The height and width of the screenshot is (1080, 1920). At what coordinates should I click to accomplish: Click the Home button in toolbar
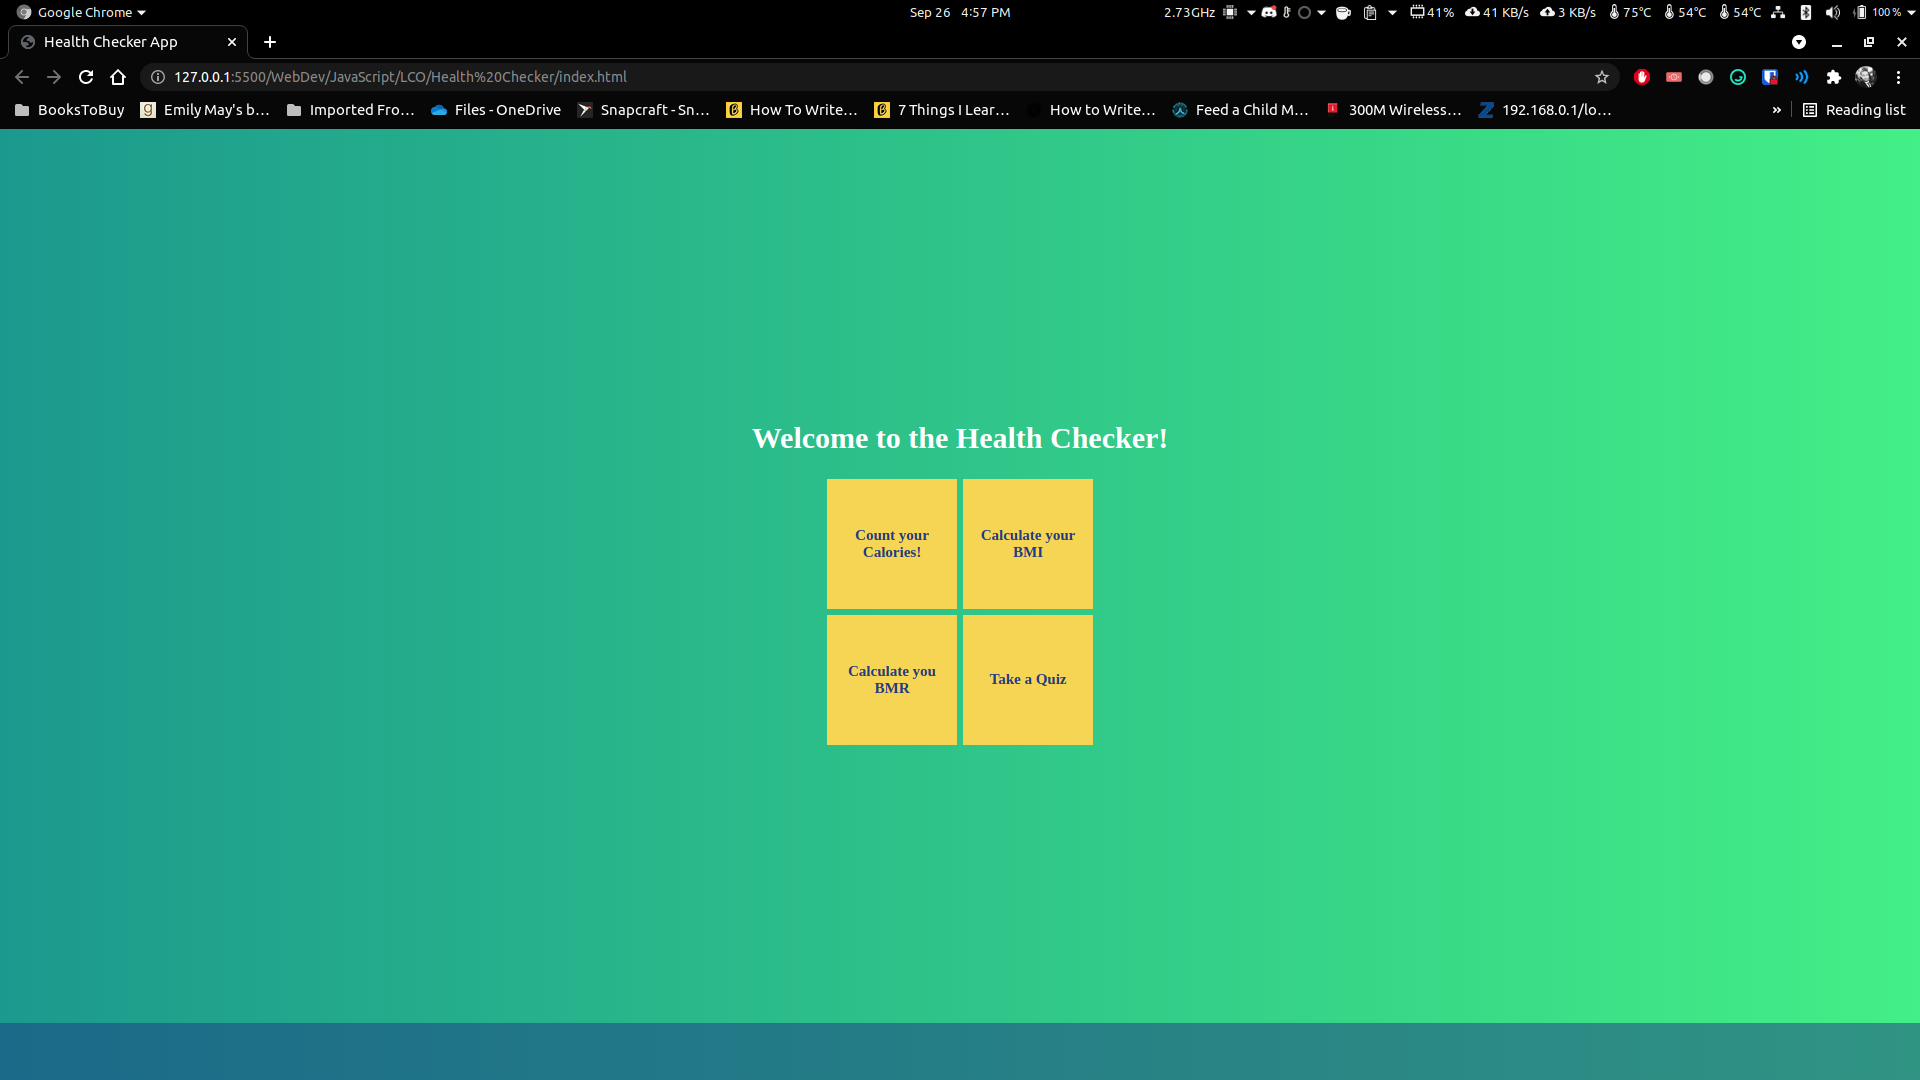pyautogui.click(x=118, y=77)
